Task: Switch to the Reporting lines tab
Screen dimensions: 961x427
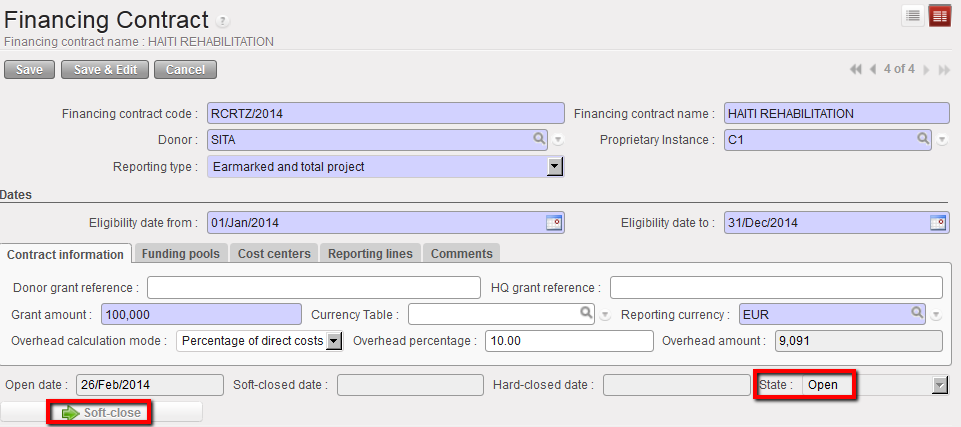Action: [370, 254]
